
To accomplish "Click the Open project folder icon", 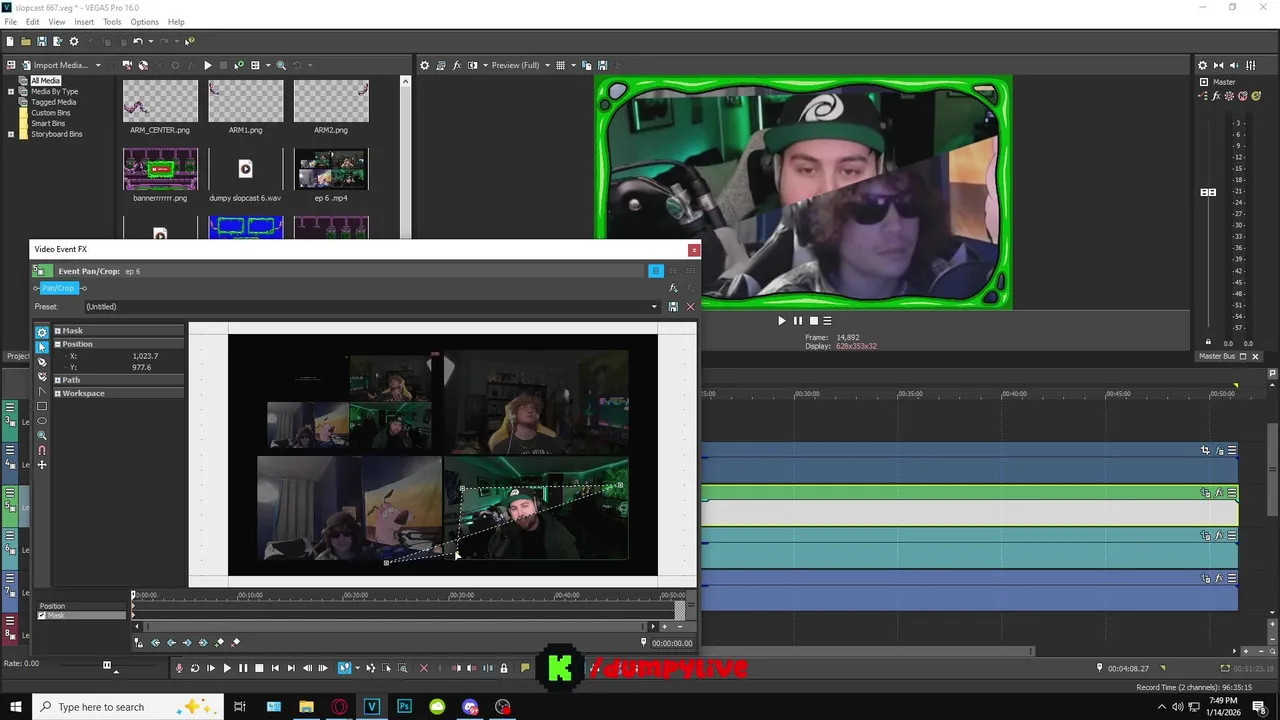I will click(26, 41).
